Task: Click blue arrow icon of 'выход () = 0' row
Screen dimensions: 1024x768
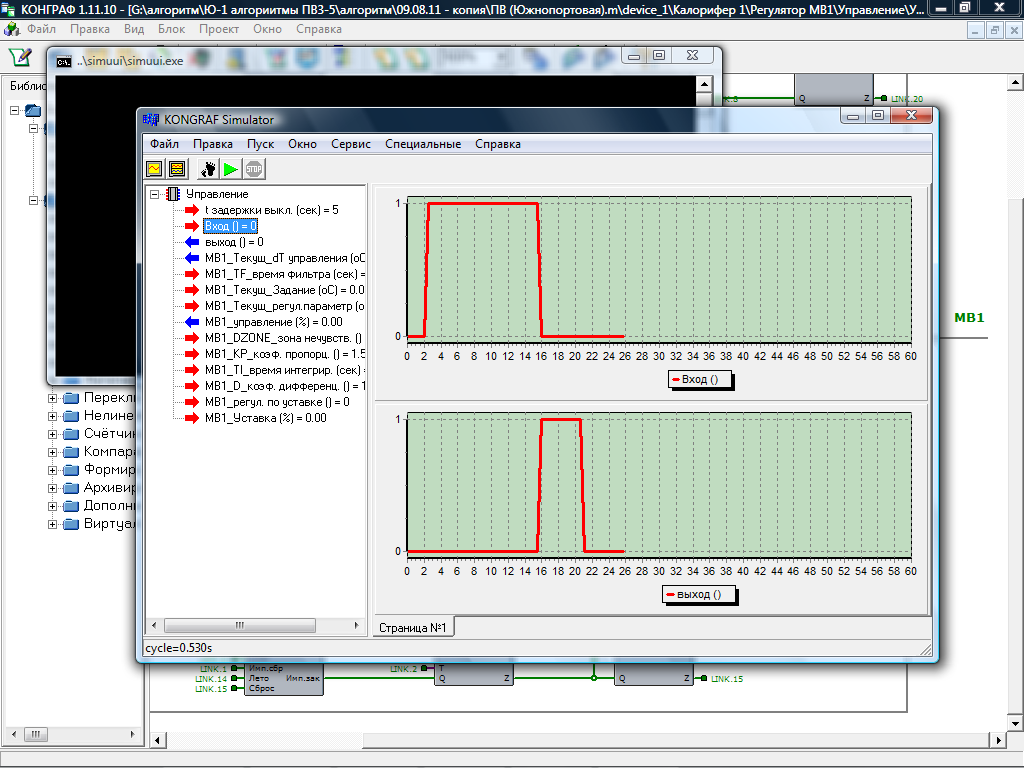Action: (192, 242)
